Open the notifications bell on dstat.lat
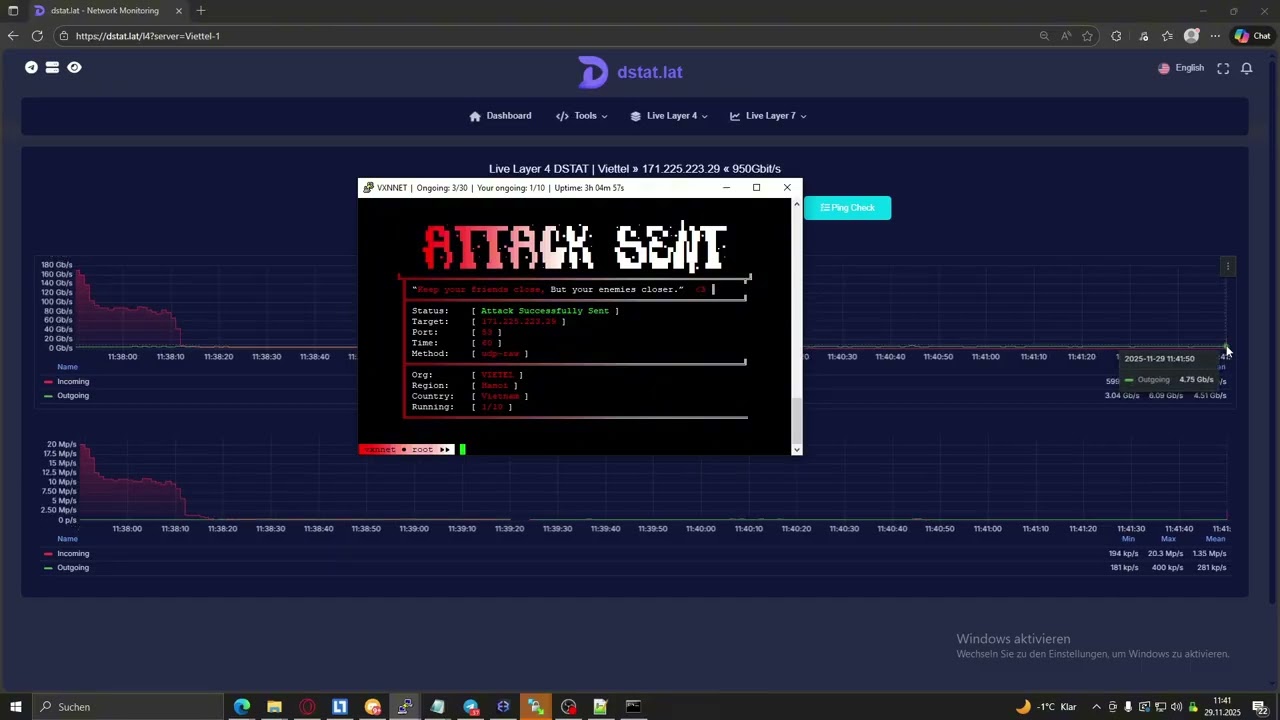The image size is (1280, 720). [x=1247, y=68]
